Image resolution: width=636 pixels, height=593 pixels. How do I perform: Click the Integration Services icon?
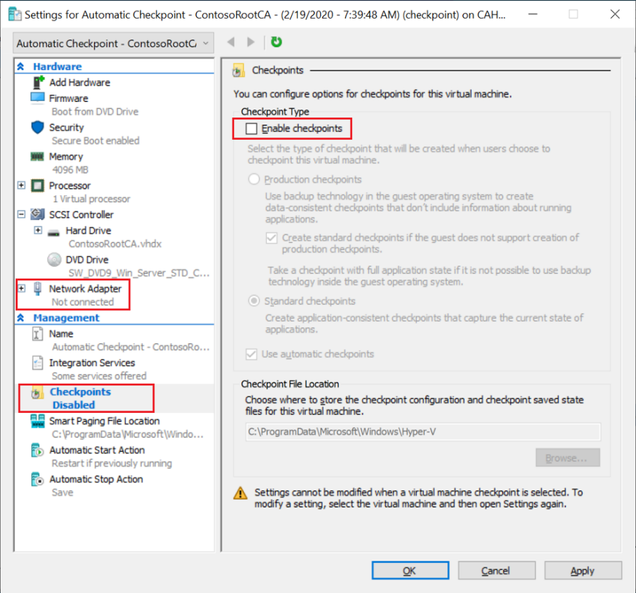click(37, 363)
